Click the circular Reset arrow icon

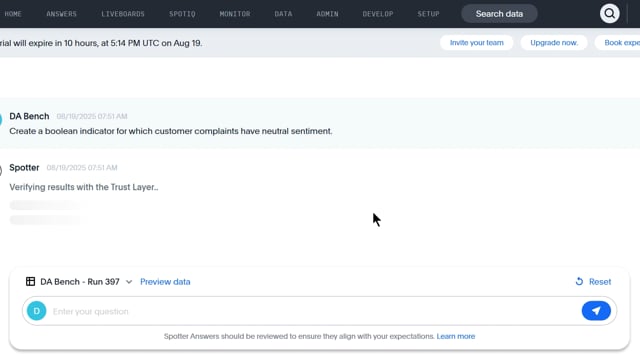pos(579,282)
